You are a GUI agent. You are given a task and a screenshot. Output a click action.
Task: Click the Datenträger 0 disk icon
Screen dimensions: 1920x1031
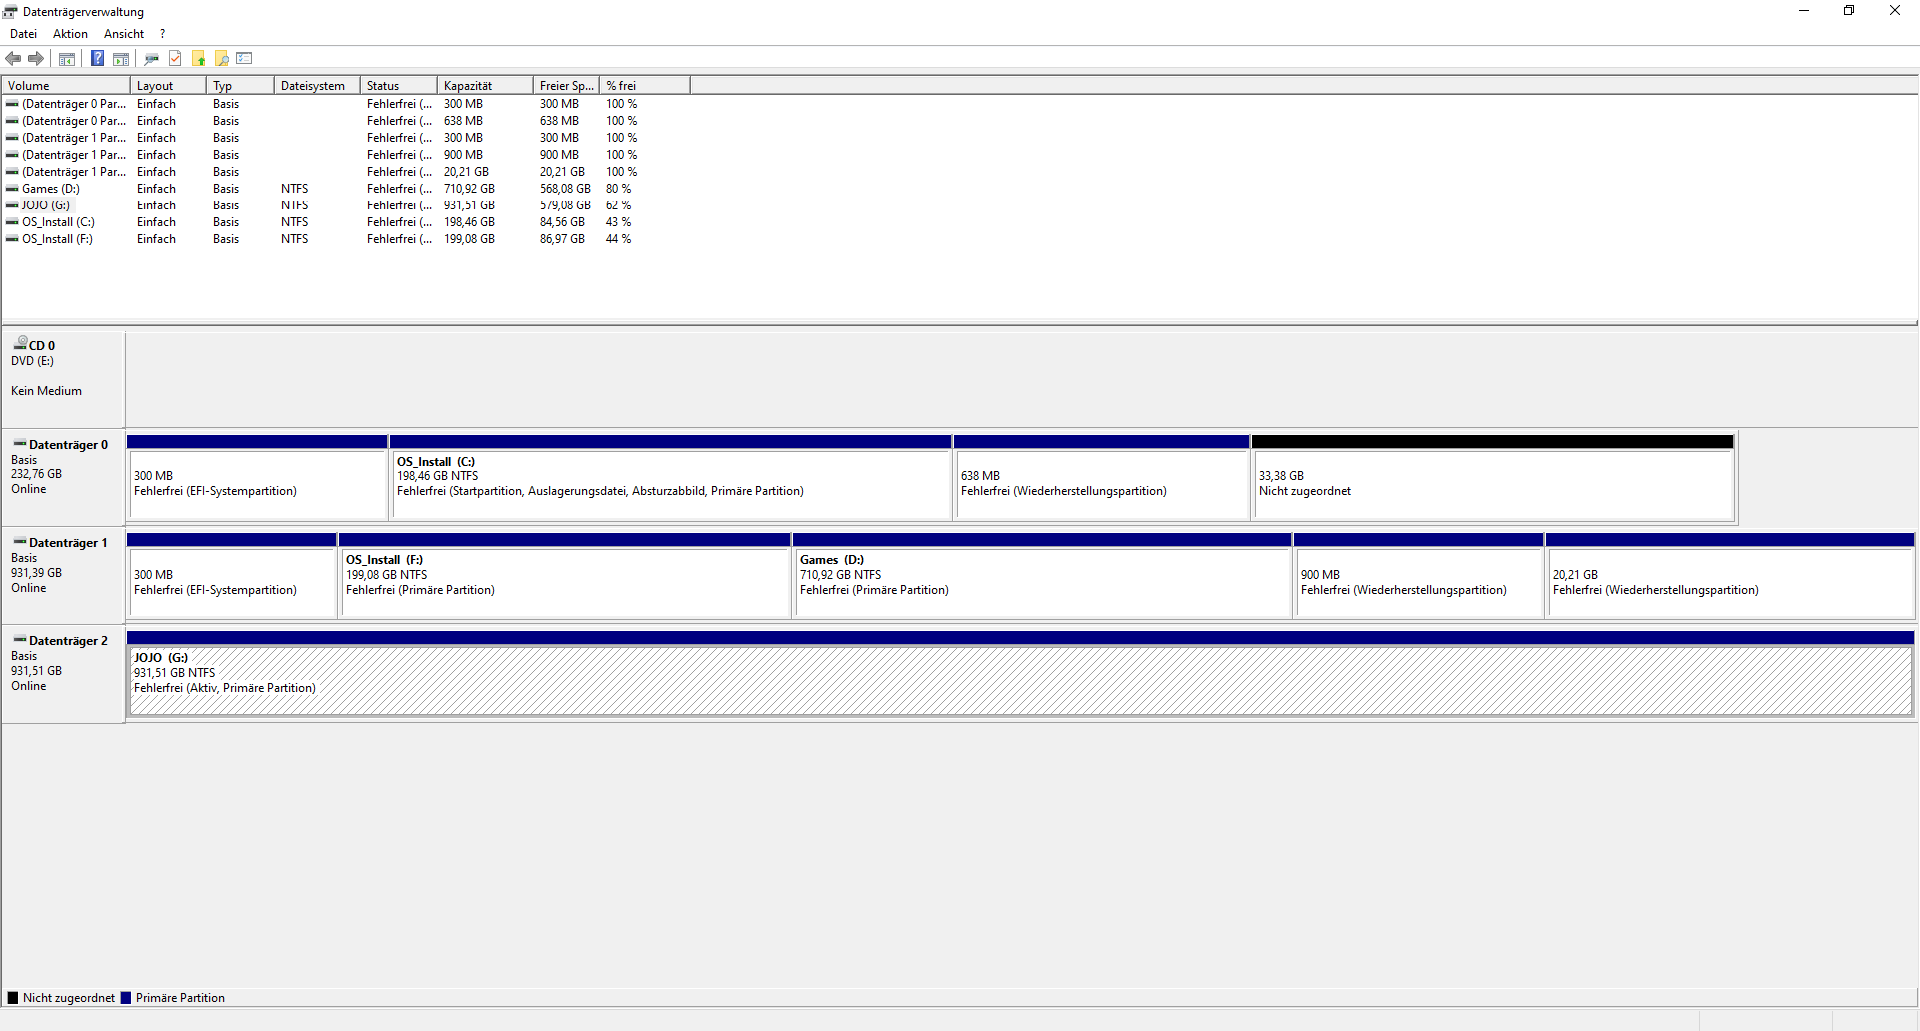pyautogui.click(x=20, y=443)
